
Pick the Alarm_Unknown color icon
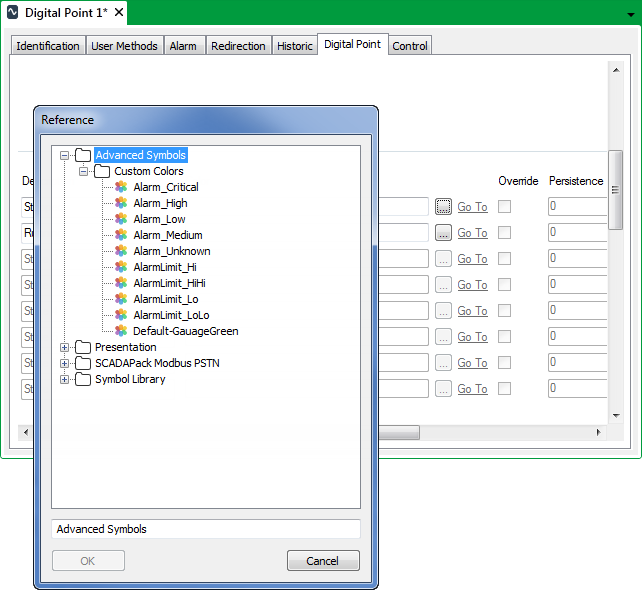(x=121, y=251)
